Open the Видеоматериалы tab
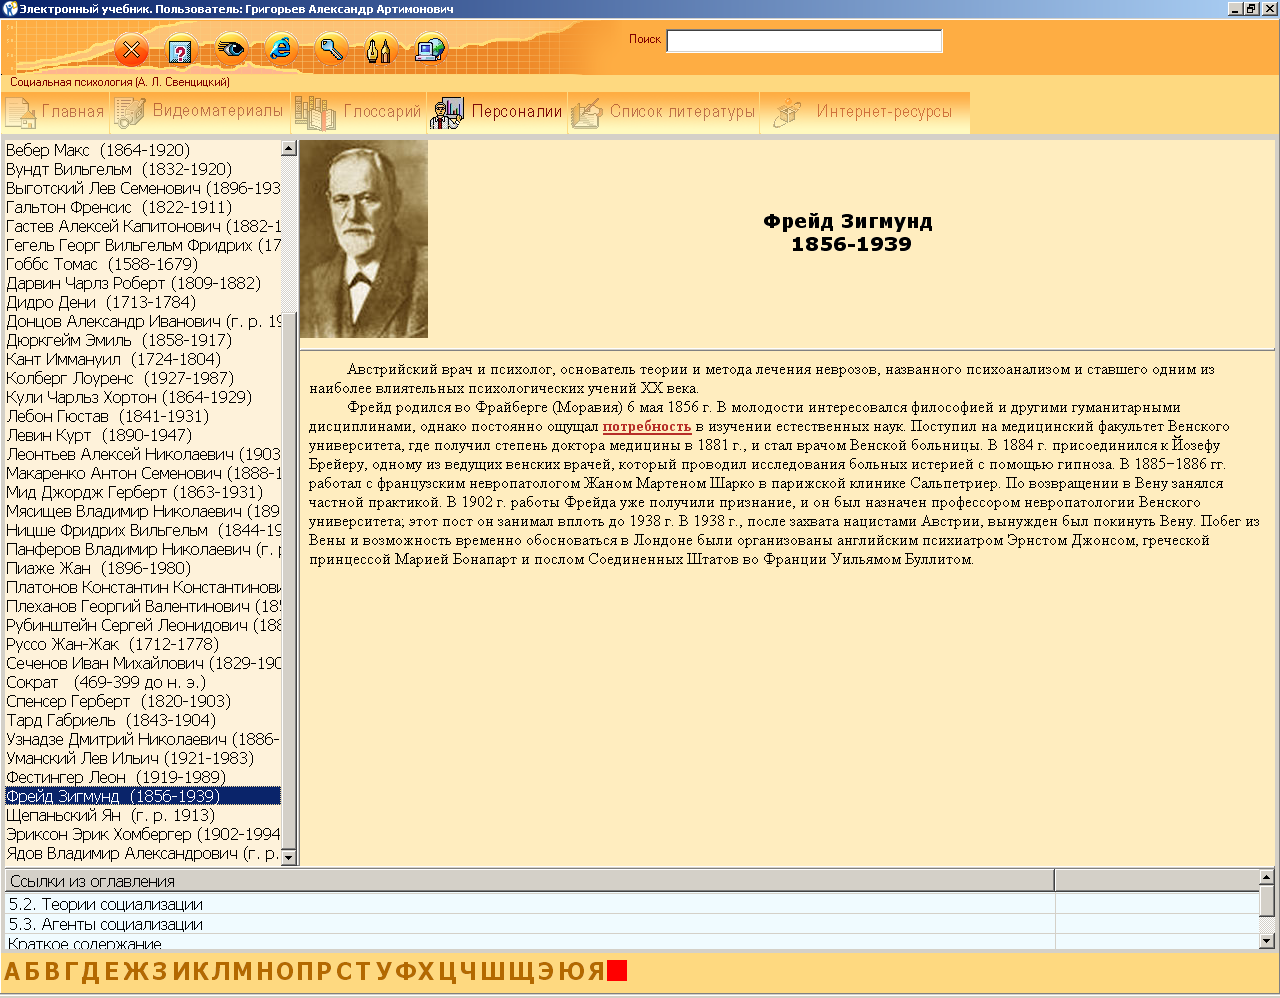Image resolution: width=1280 pixels, height=998 pixels. tap(200, 112)
